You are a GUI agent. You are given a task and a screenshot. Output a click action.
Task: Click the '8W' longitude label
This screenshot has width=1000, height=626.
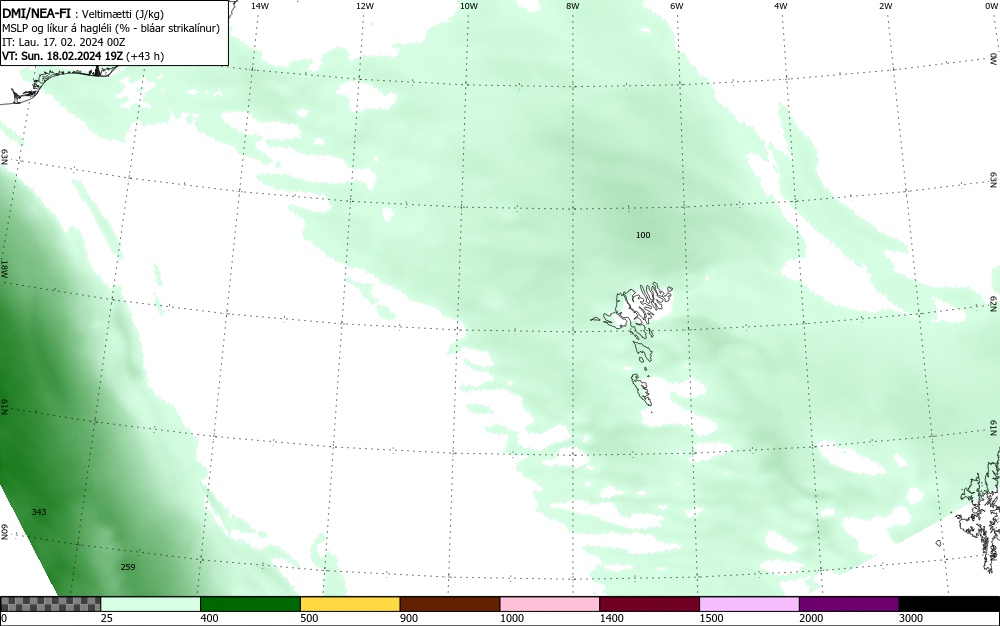click(573, 6)
